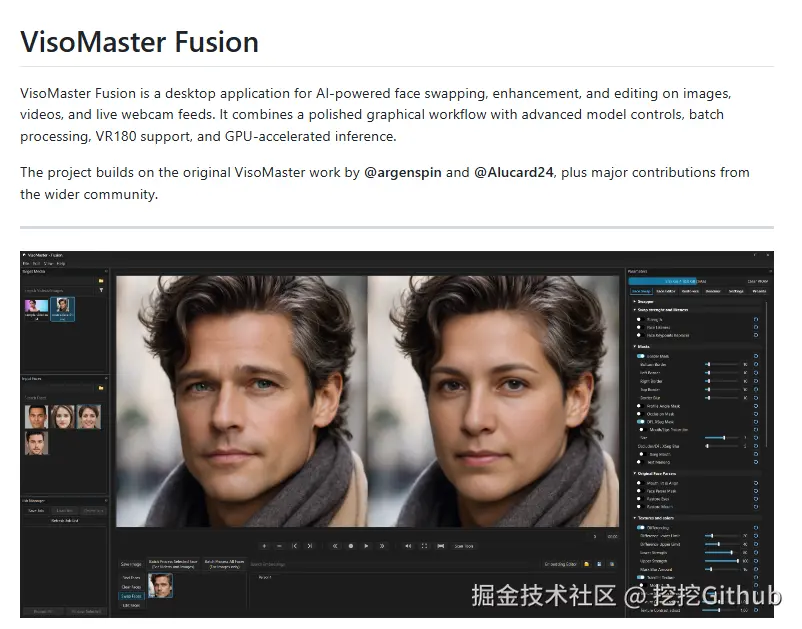Click the Batch Process All Faces button
The image size is (802, 629).
(225, 564)
